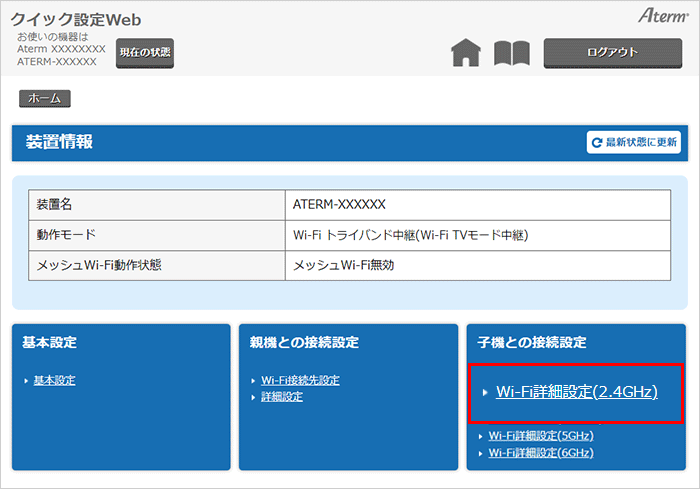Click the Wi-Fi トライバンド中継 mode value
Viewport: 700px width, 489px height.
tap(410, 235)
